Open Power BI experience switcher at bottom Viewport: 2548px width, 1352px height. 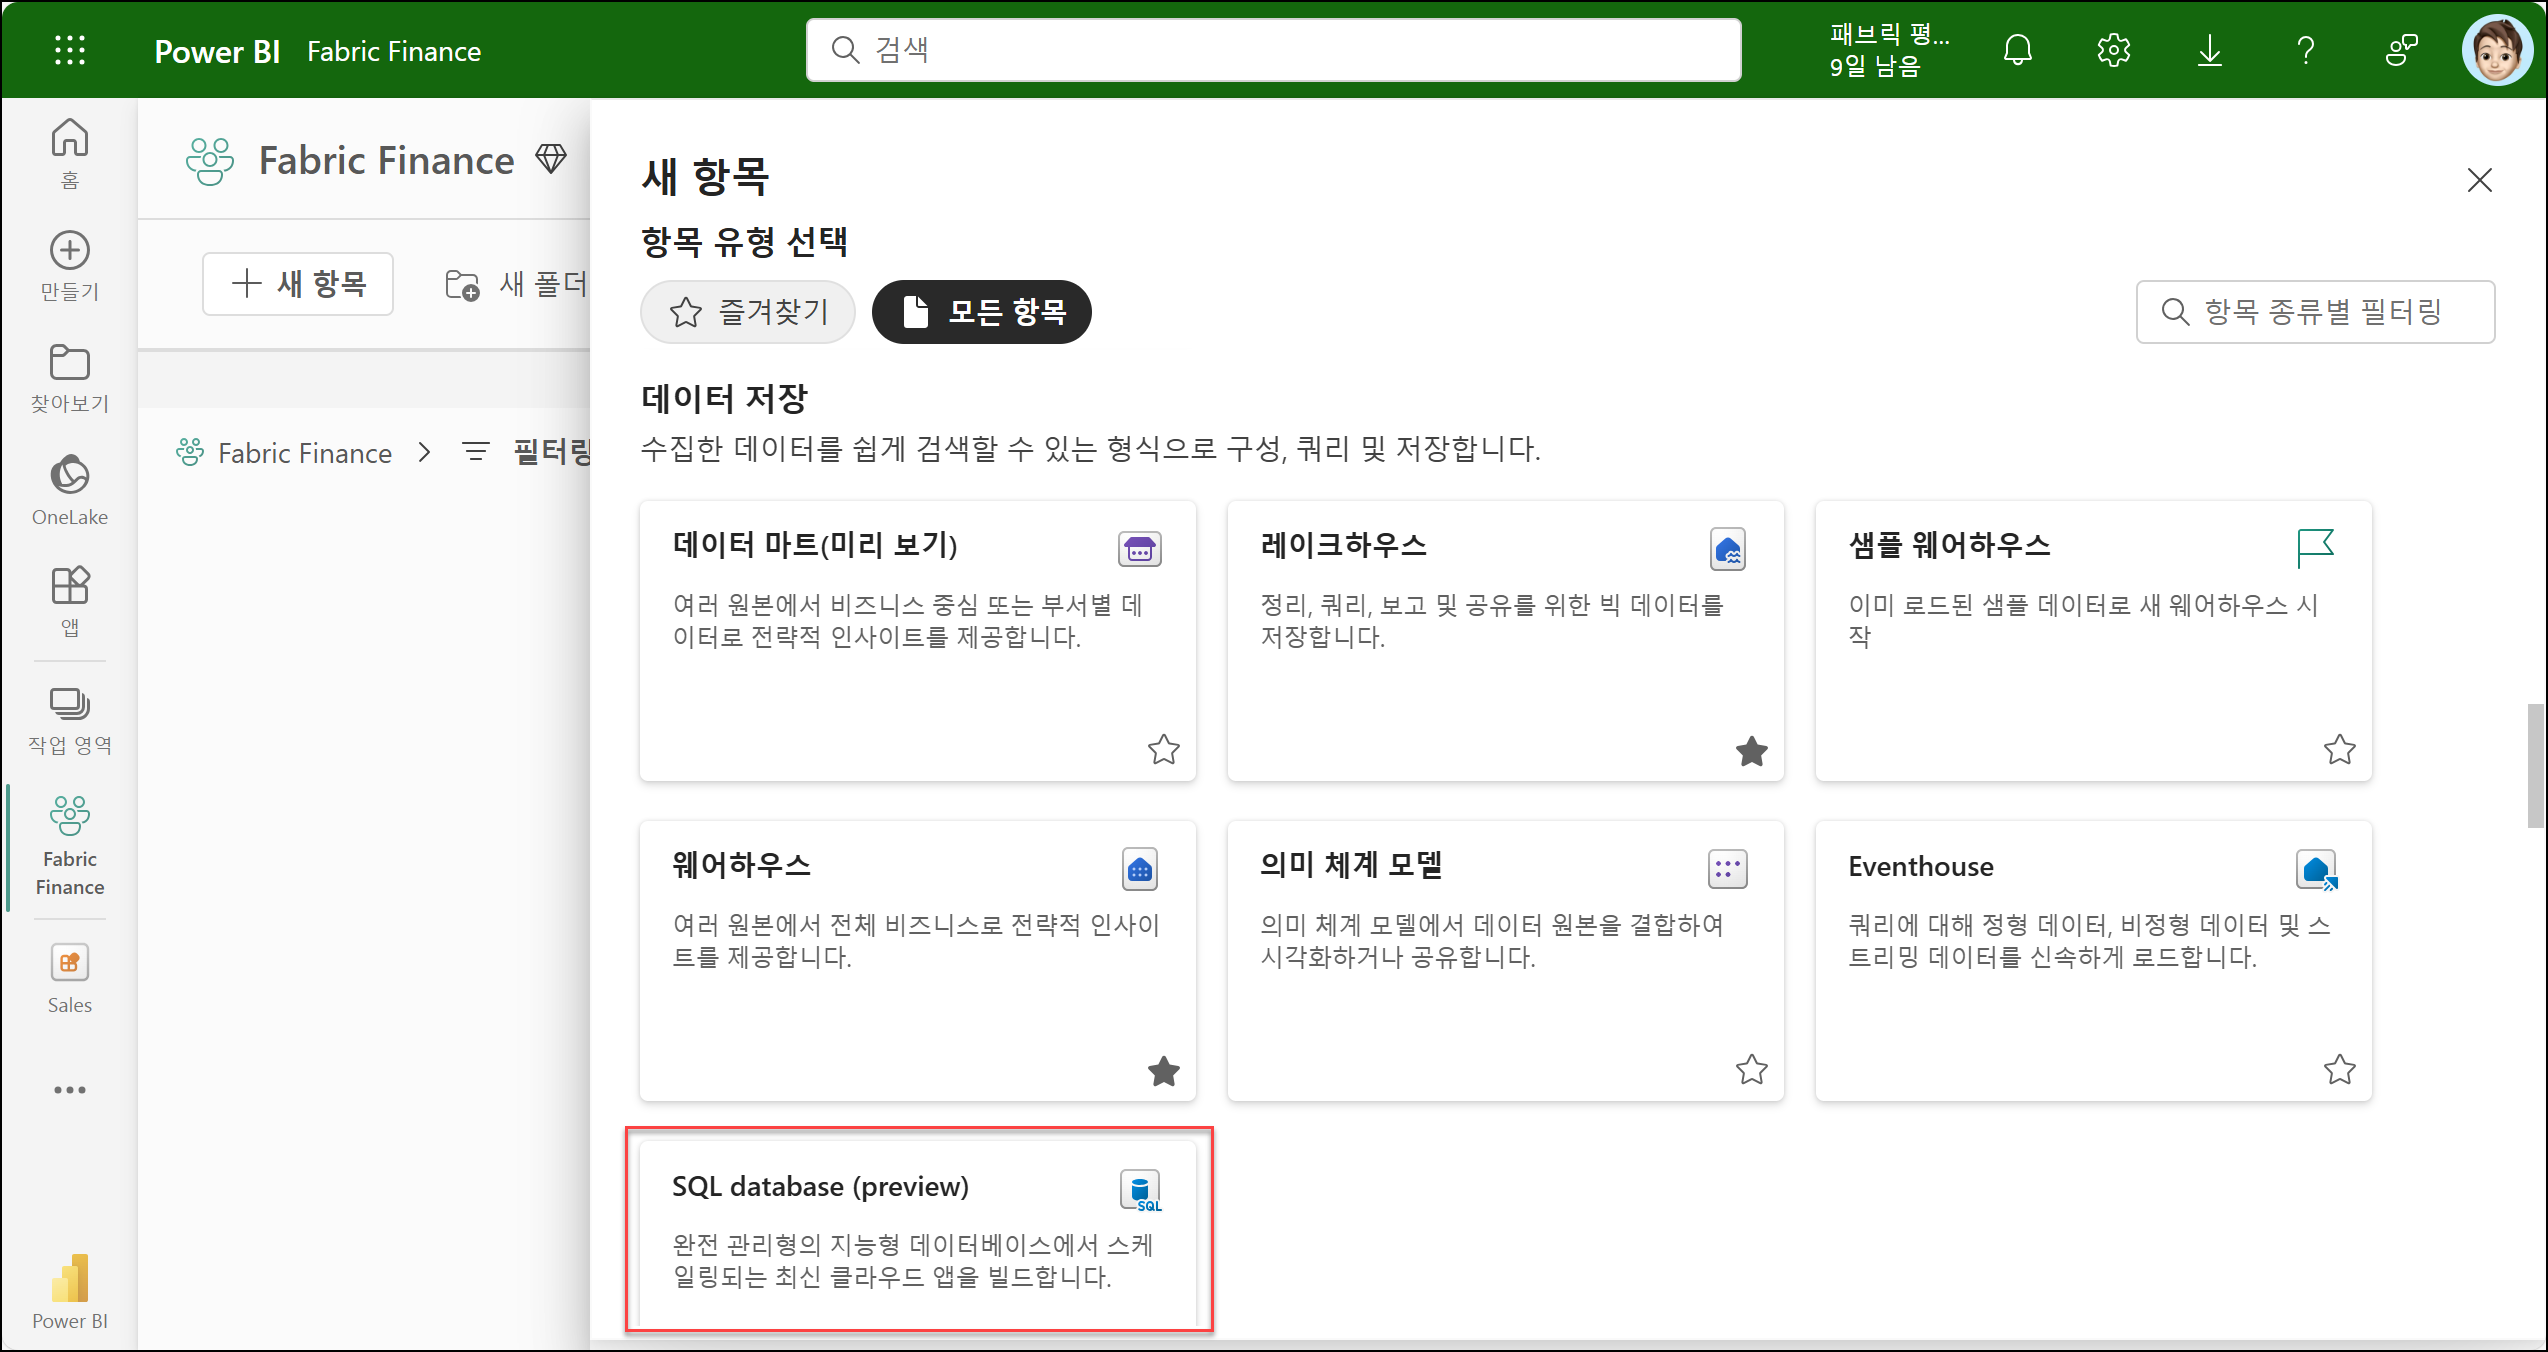(69, 1292)
